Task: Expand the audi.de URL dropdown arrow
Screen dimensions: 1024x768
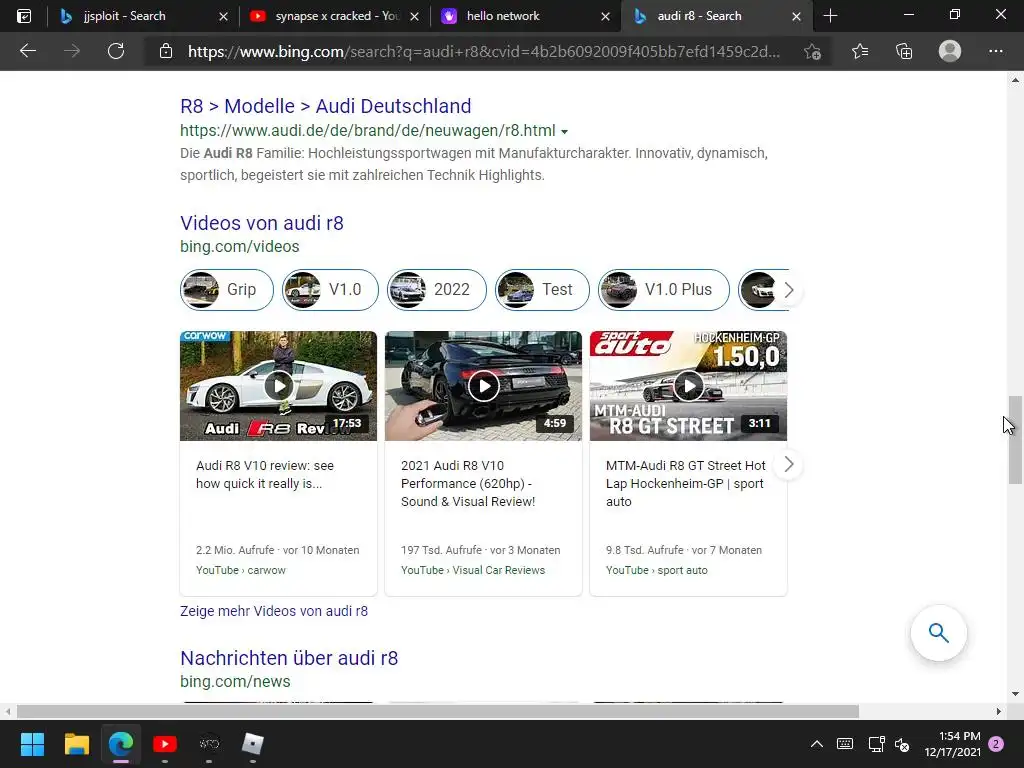Action: [x=564, y=131]
